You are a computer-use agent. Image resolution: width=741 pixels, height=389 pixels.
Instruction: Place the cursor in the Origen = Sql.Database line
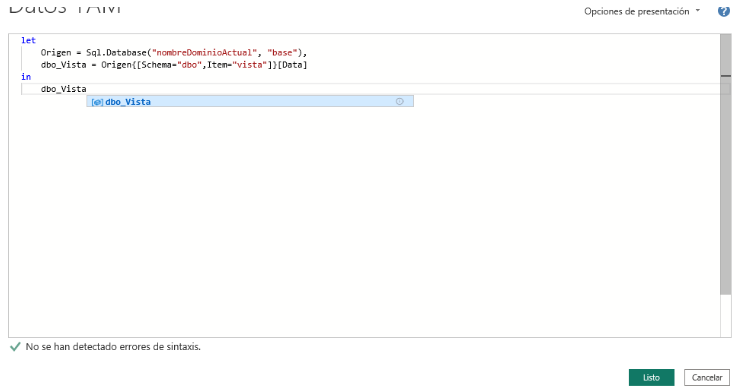click(173, 52)
